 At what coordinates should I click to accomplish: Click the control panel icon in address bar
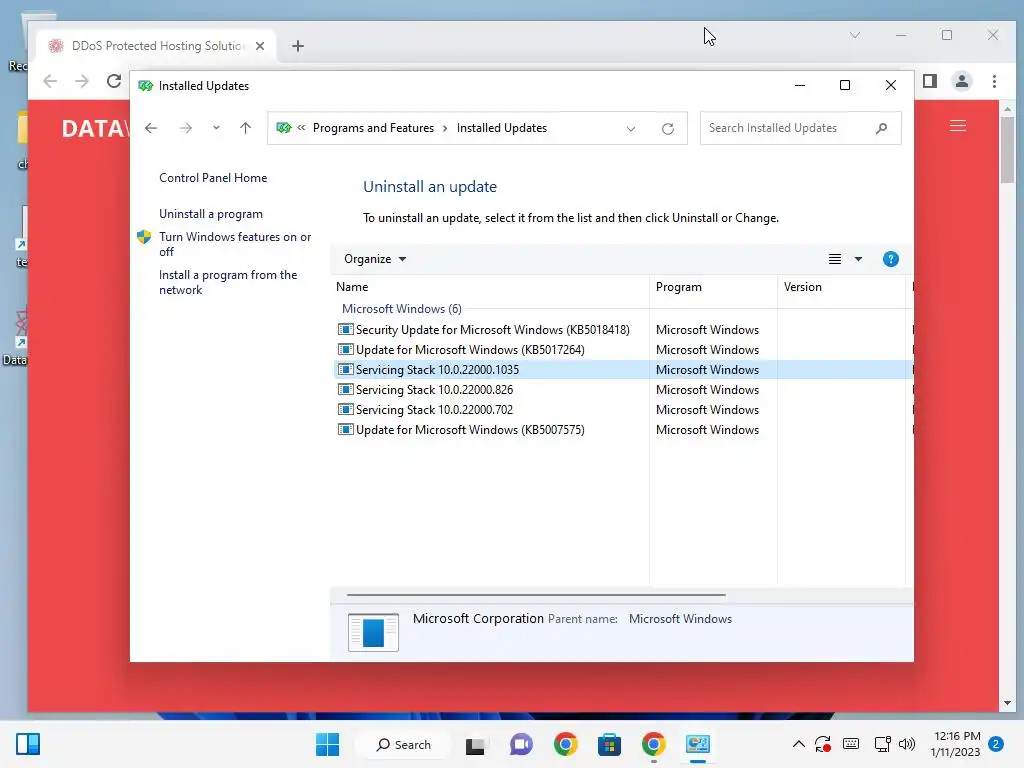pyautogui.click(x=283, y=128)
